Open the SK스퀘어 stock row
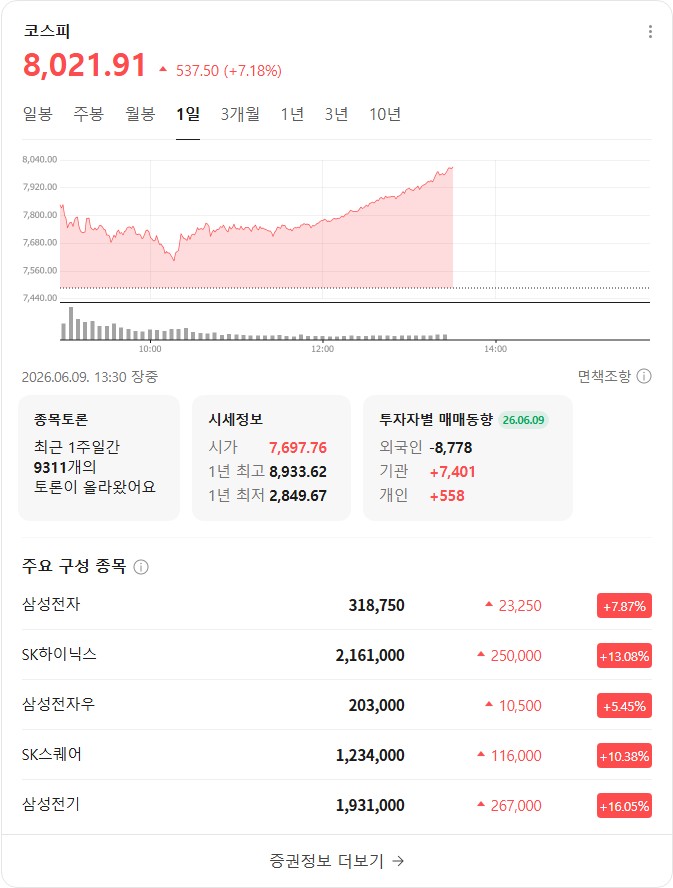The width and height of the screenshot is (673, 888). click(x=336, y=755)
